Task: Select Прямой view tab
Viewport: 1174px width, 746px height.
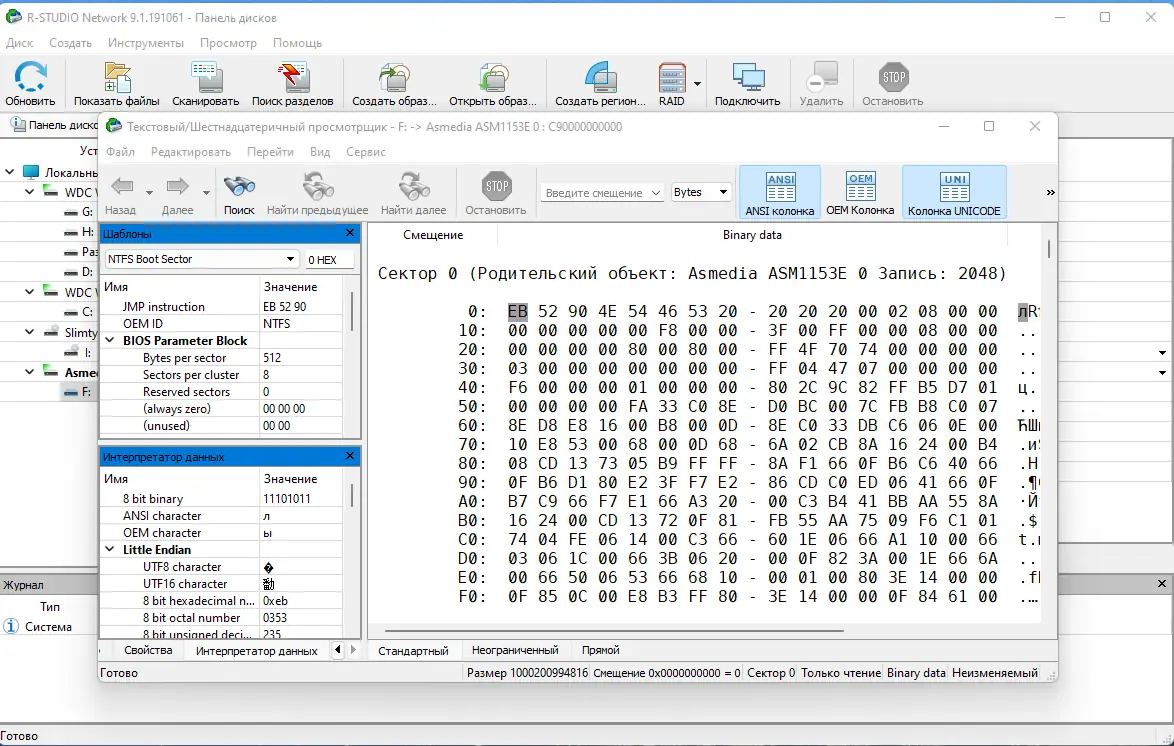Action: (600, 650)
